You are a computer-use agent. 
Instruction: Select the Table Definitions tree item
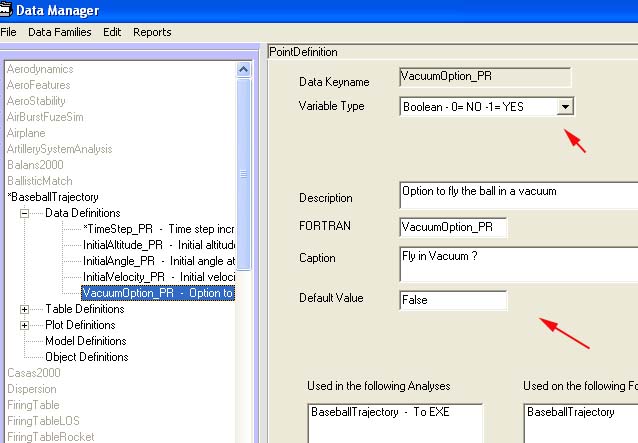[x=85, y=309]
